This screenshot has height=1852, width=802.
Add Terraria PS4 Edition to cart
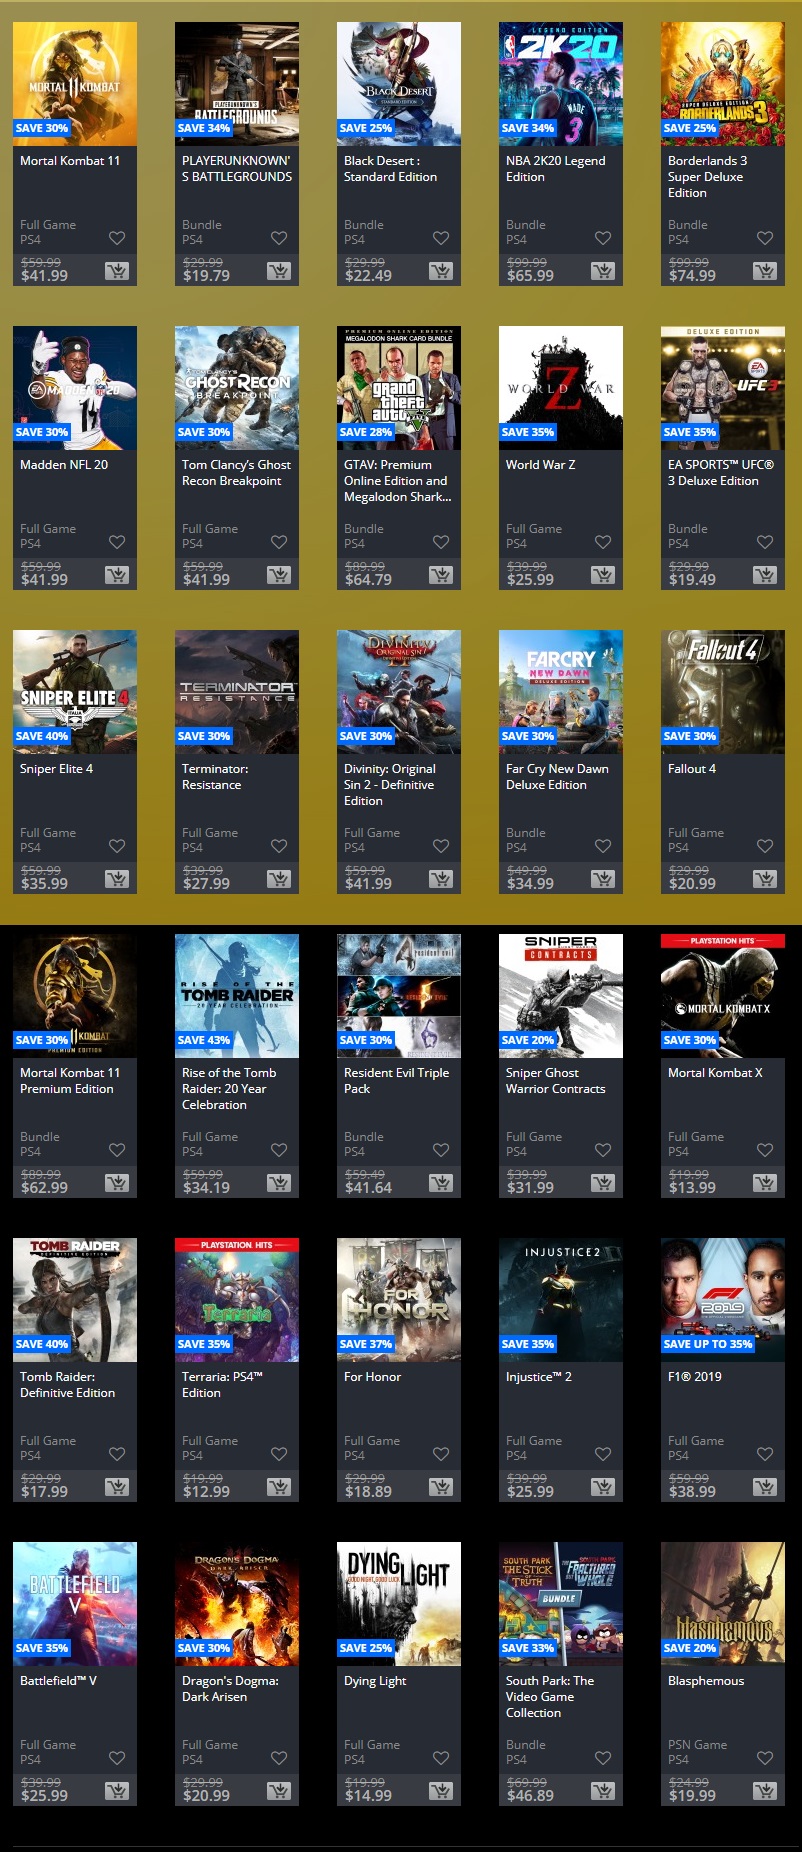coord(279,1487)
